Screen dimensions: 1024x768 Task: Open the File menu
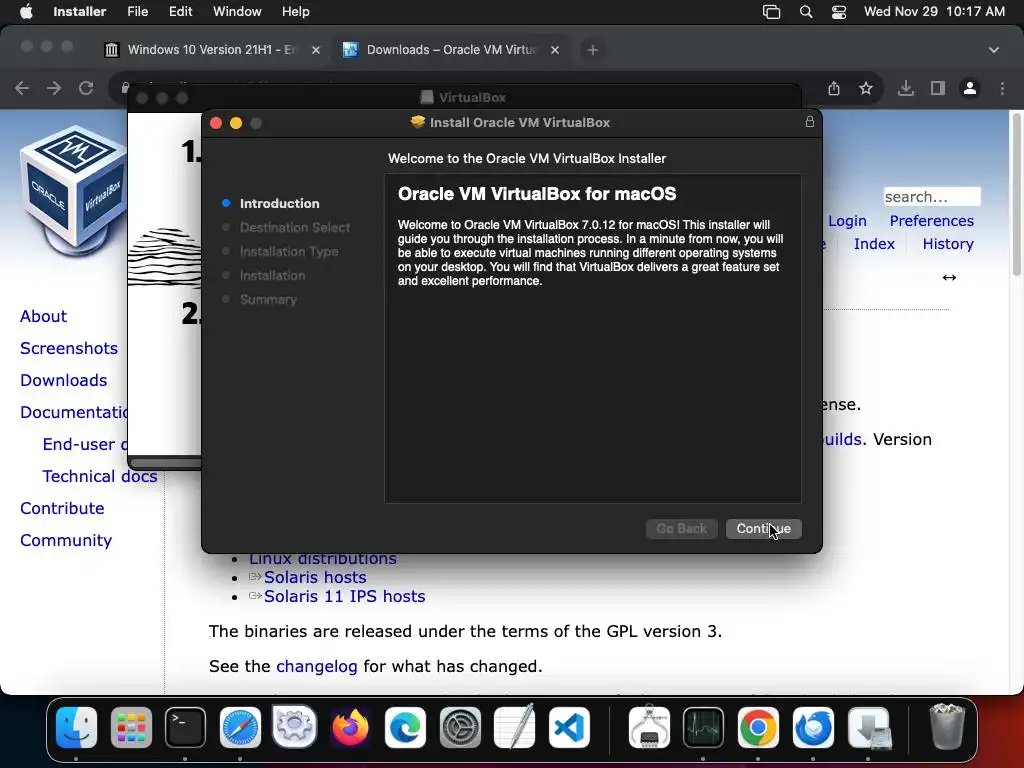click(137, 12)
